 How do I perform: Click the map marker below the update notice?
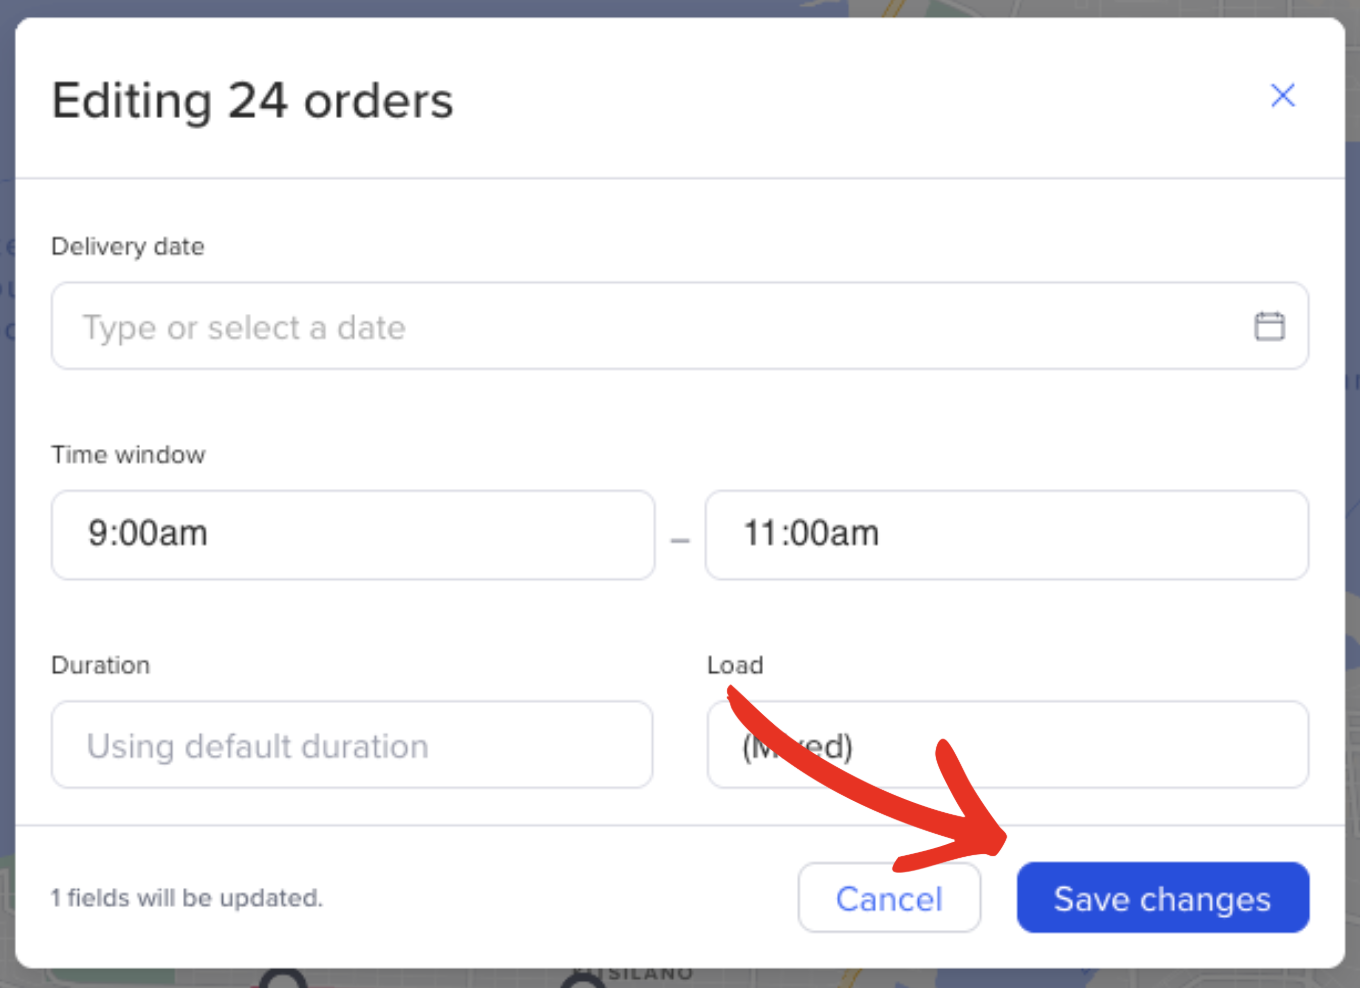[283, 979]
